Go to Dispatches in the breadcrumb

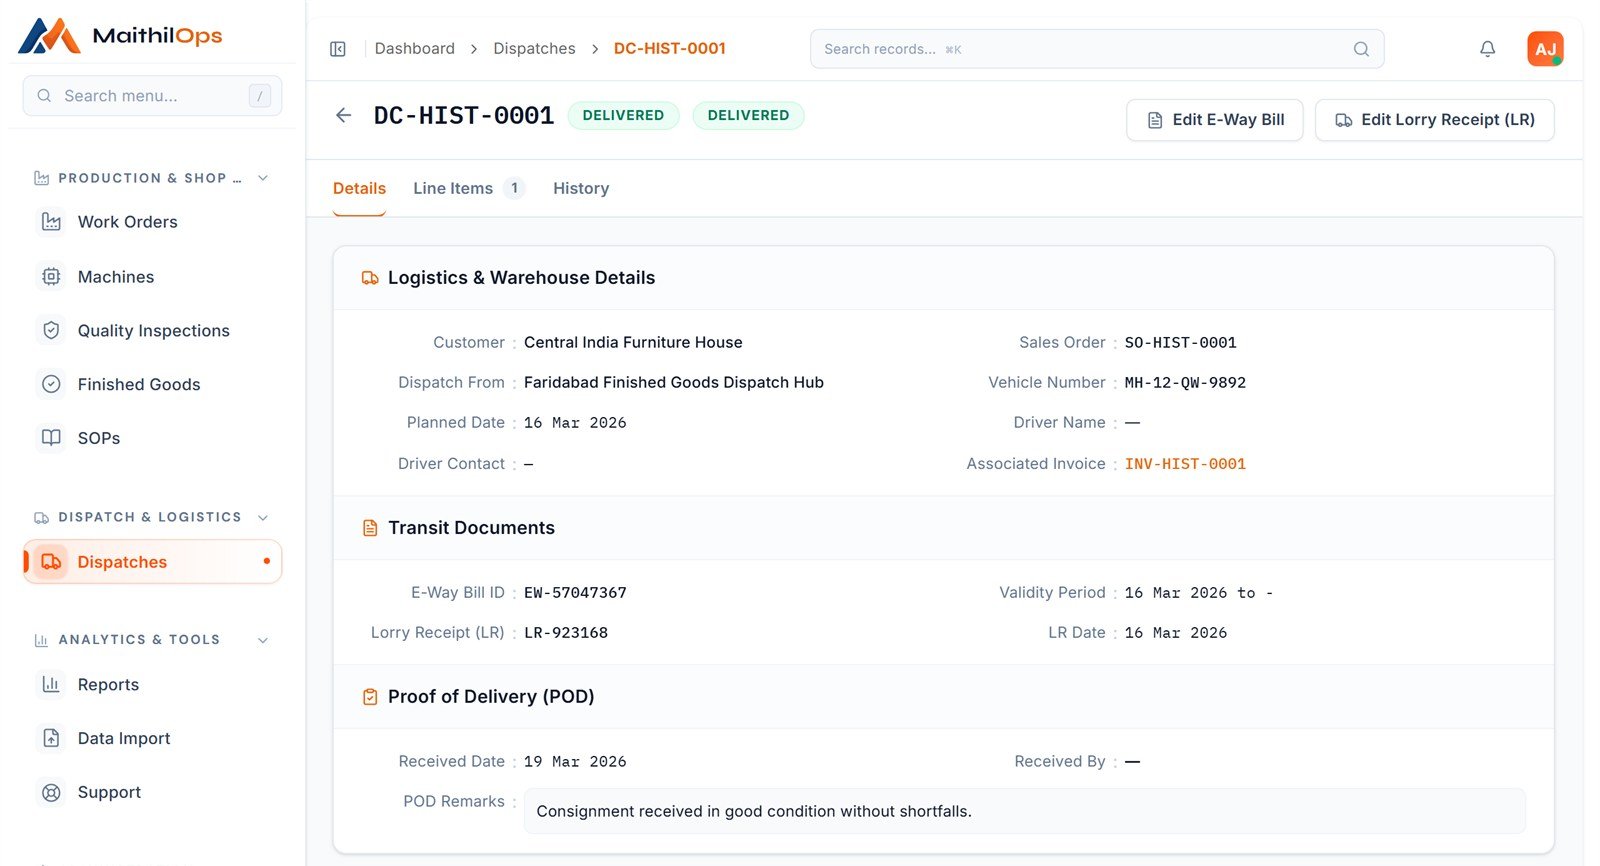point(534,49)
